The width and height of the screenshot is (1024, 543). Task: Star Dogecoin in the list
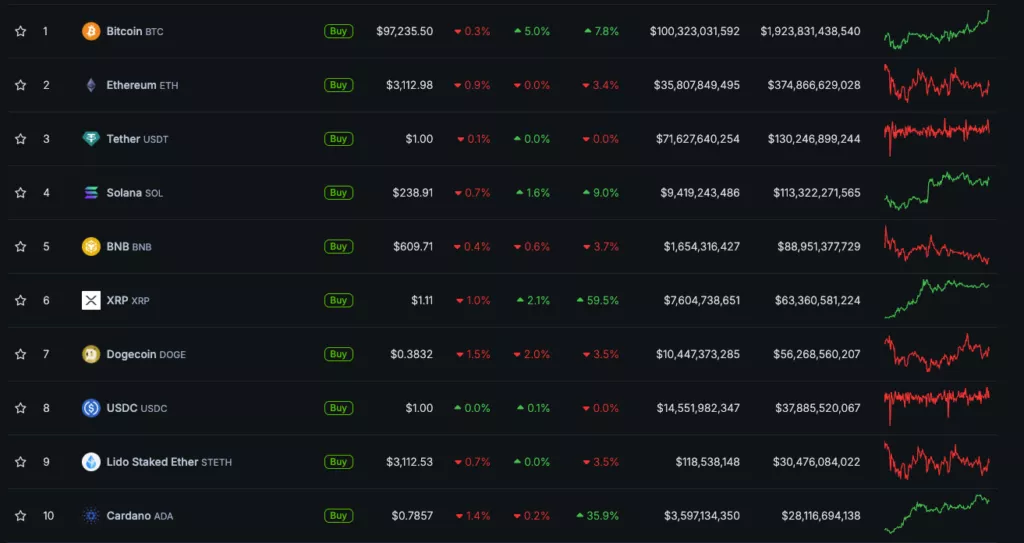(x=21, y=354)
